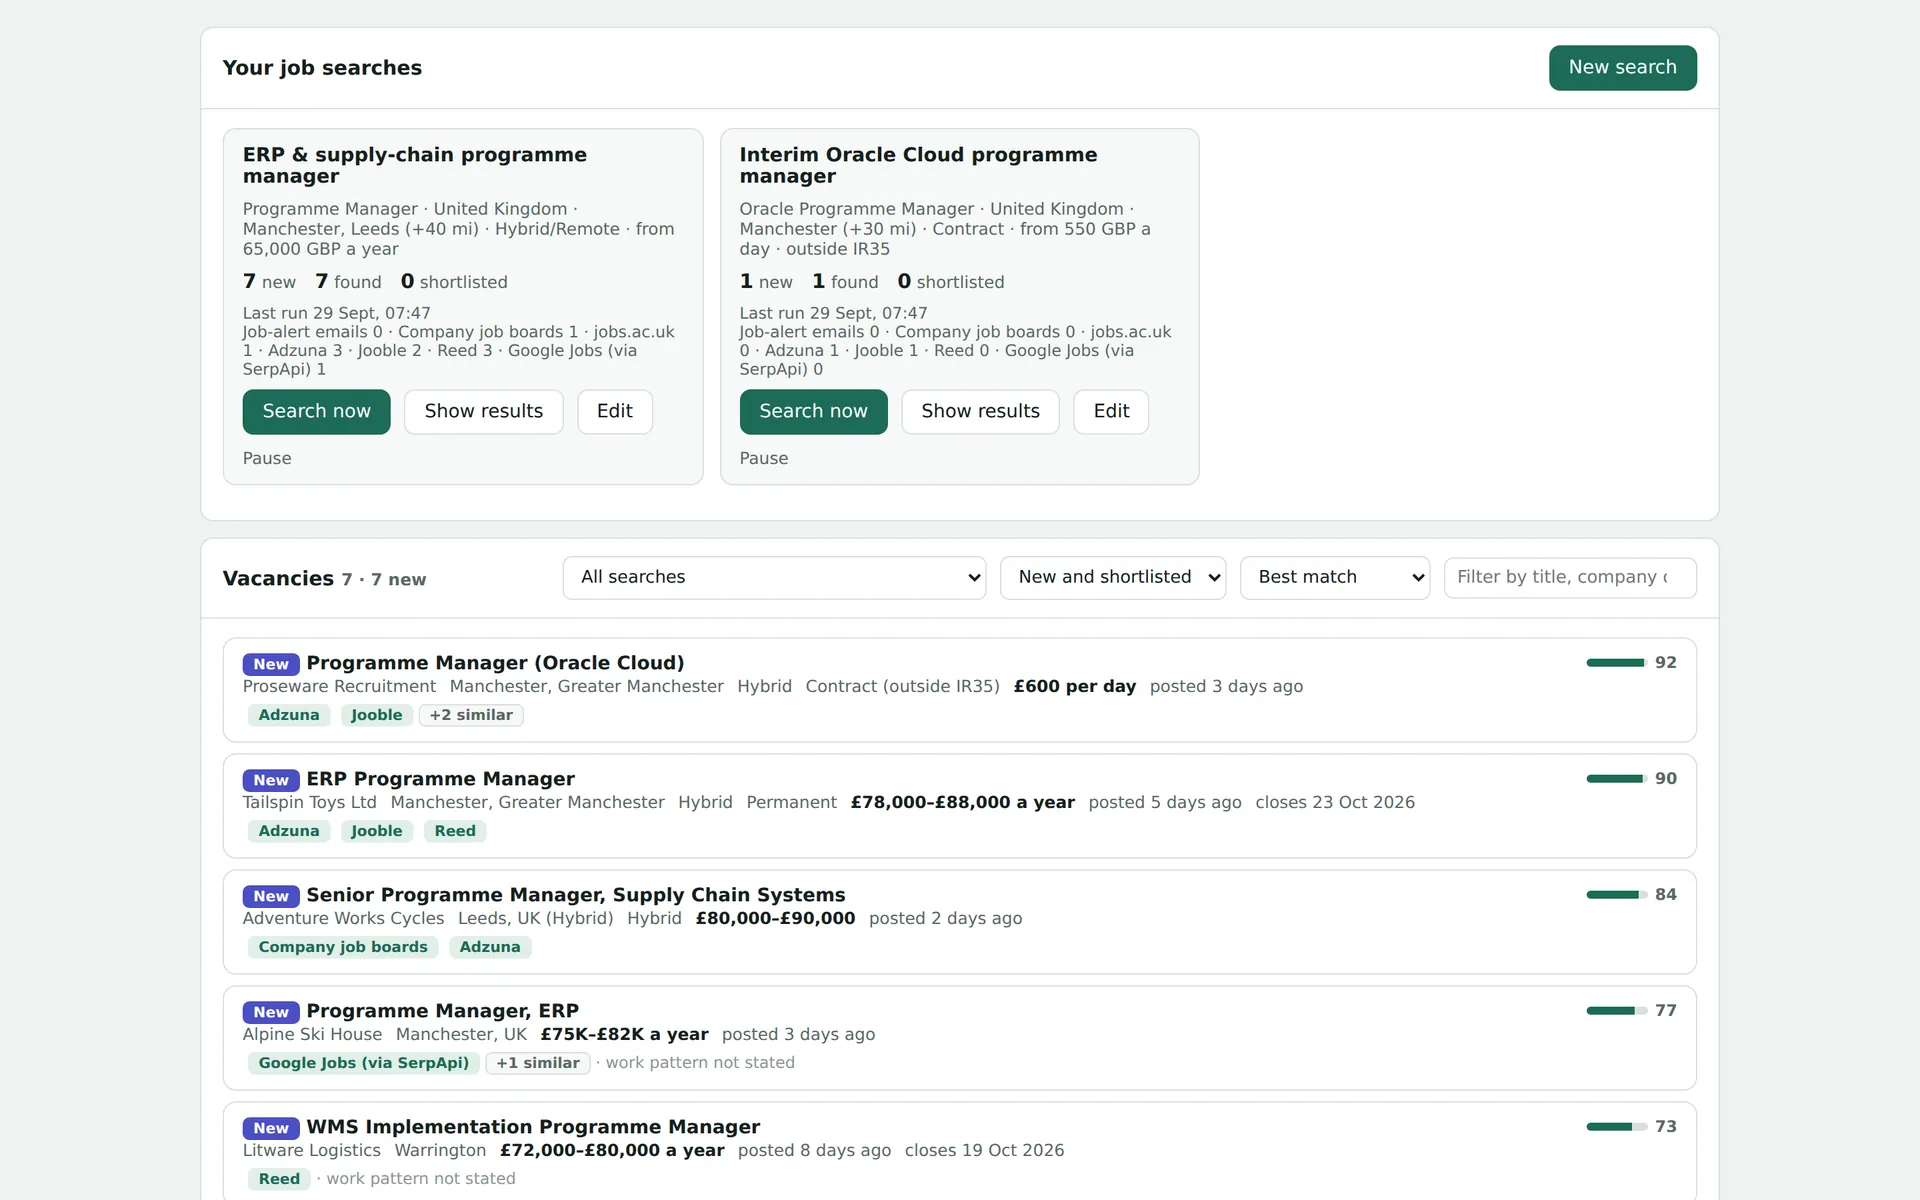Open Programme Manager (Oracle Cloud) vacancy
The height and width of the screenshot is (1200, 1920).
point(495,663)
